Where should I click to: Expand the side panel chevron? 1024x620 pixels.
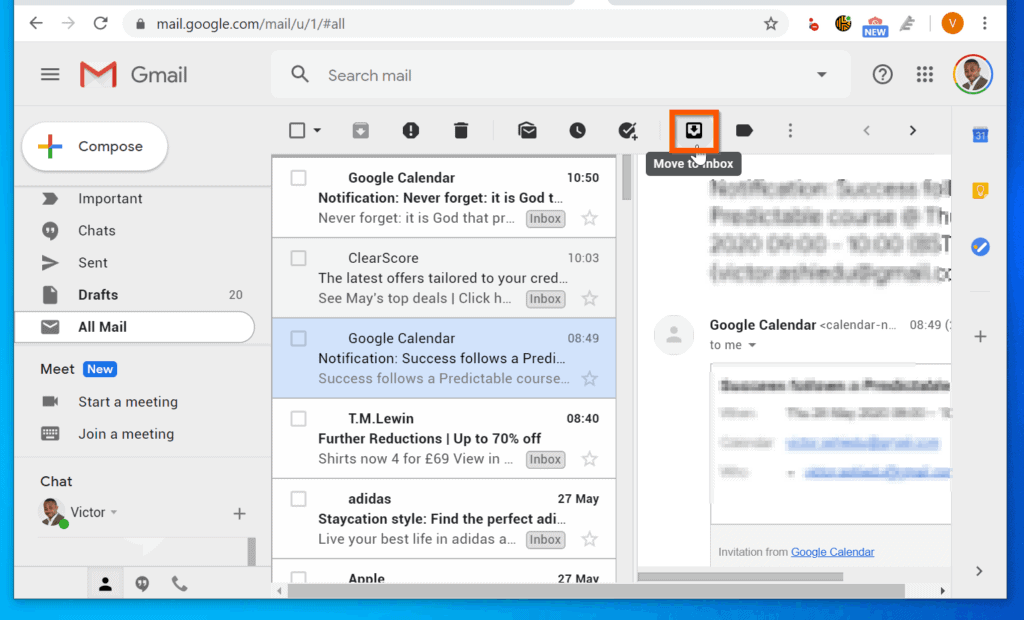pos(979,571)
